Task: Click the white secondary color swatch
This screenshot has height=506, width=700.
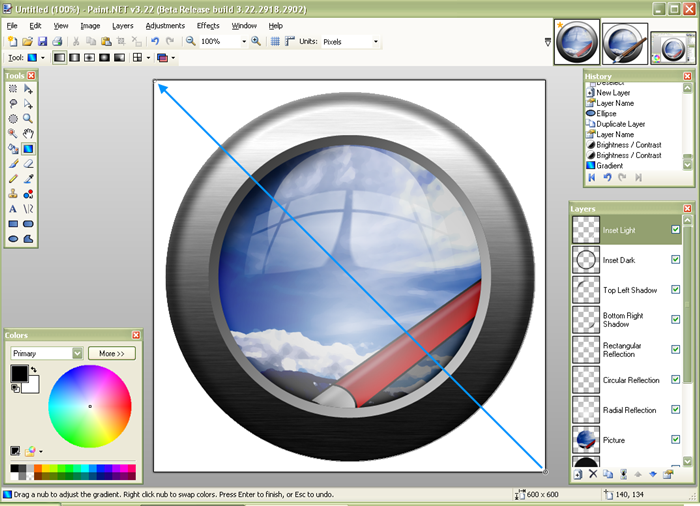Action: tap(33, 386)
